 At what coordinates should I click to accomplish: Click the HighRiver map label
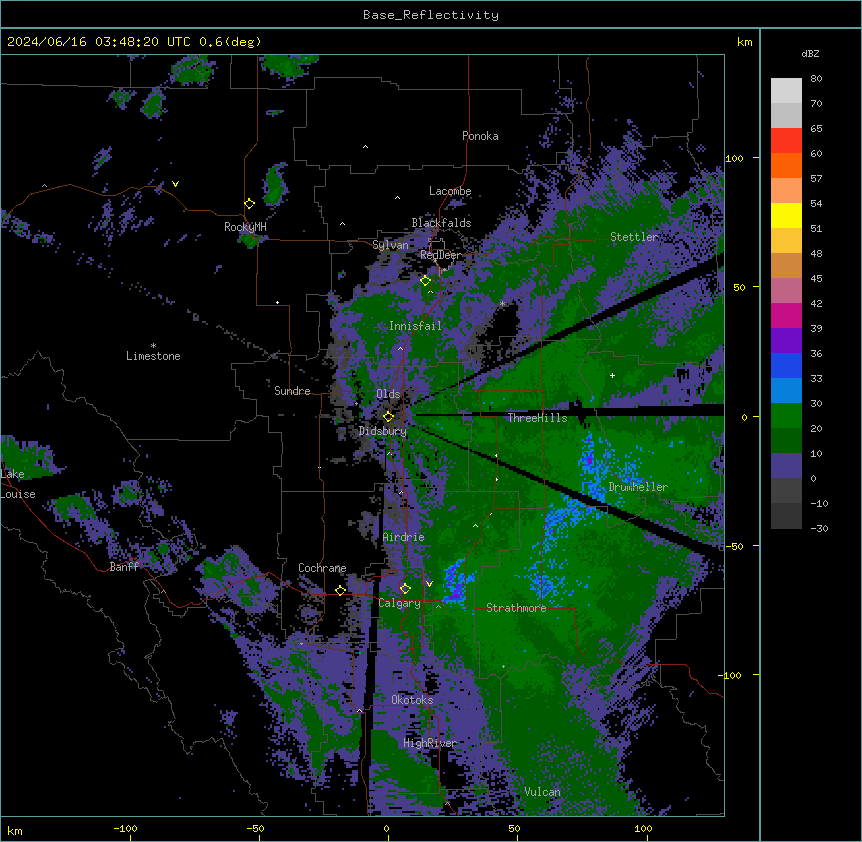430,743
